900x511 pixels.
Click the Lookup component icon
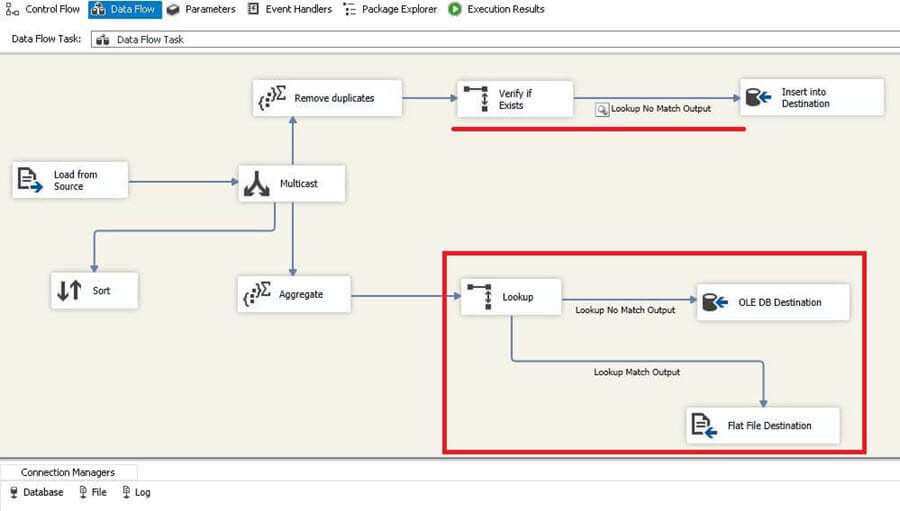click(x=480, y=297)
